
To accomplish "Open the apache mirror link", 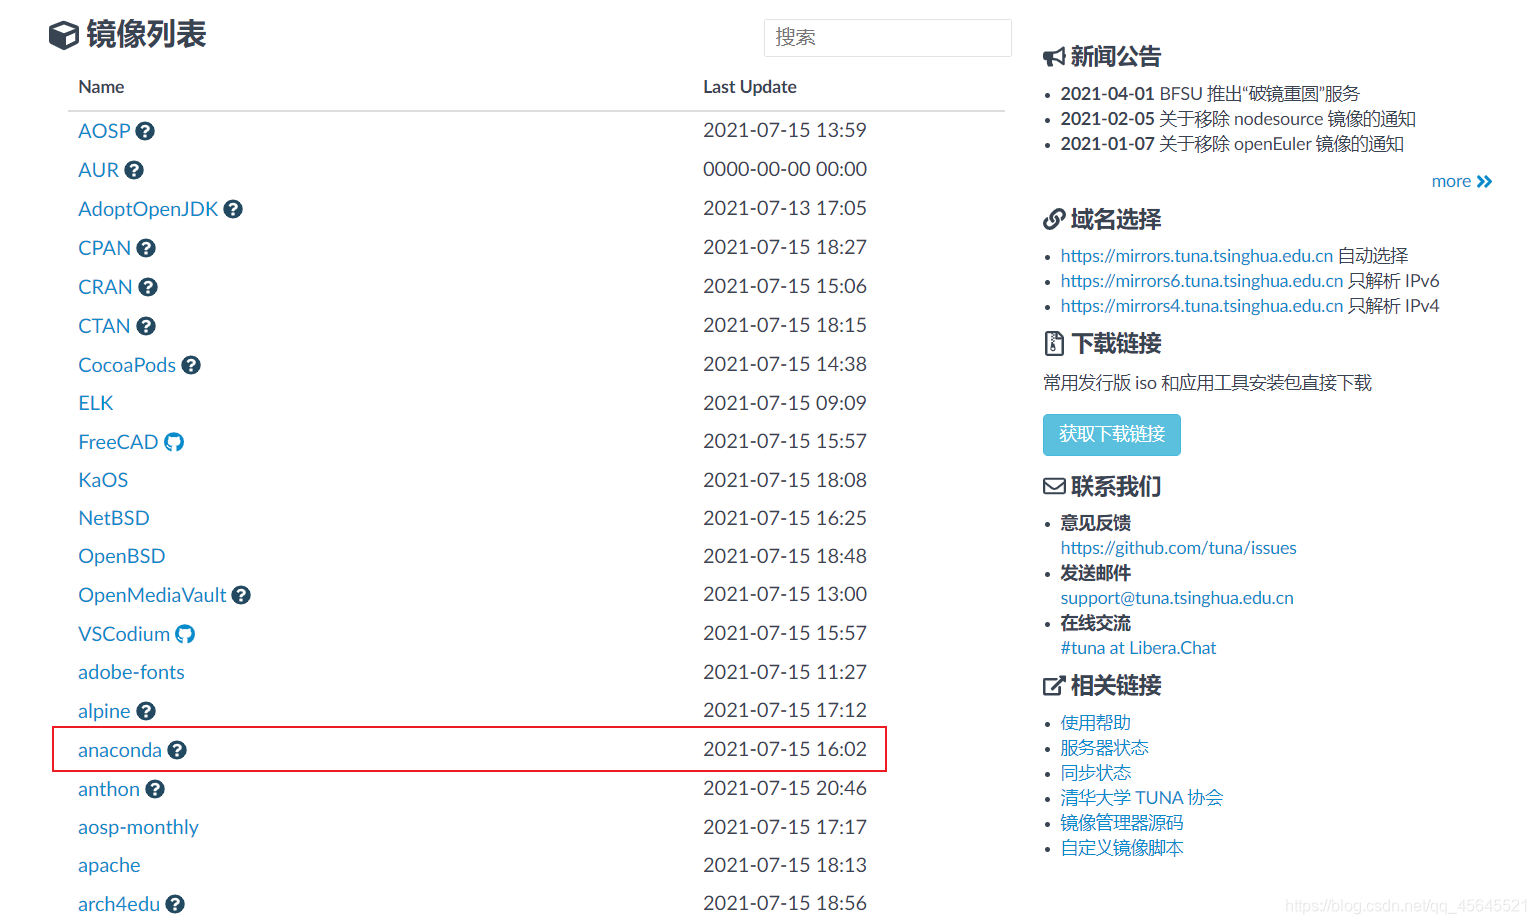I will coord(109,865).
